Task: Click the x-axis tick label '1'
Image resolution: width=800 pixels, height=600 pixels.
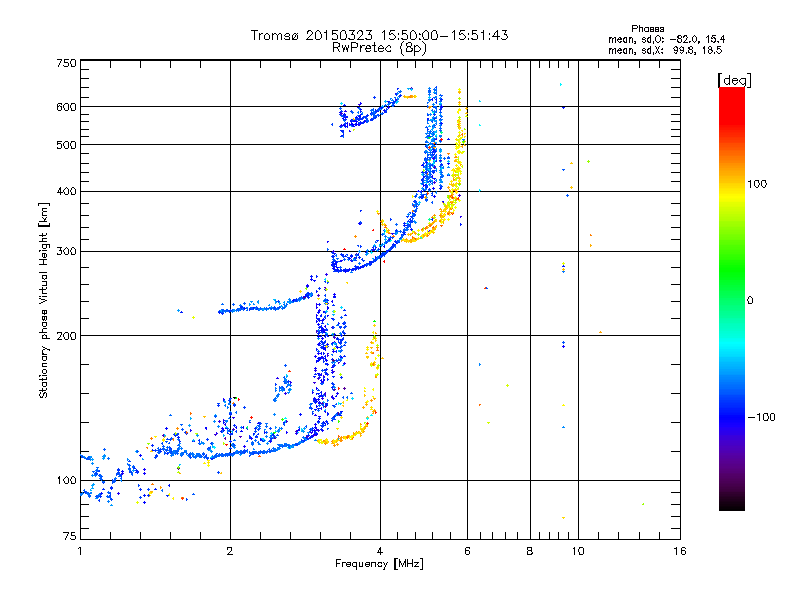Action: [x=80, y=551]
